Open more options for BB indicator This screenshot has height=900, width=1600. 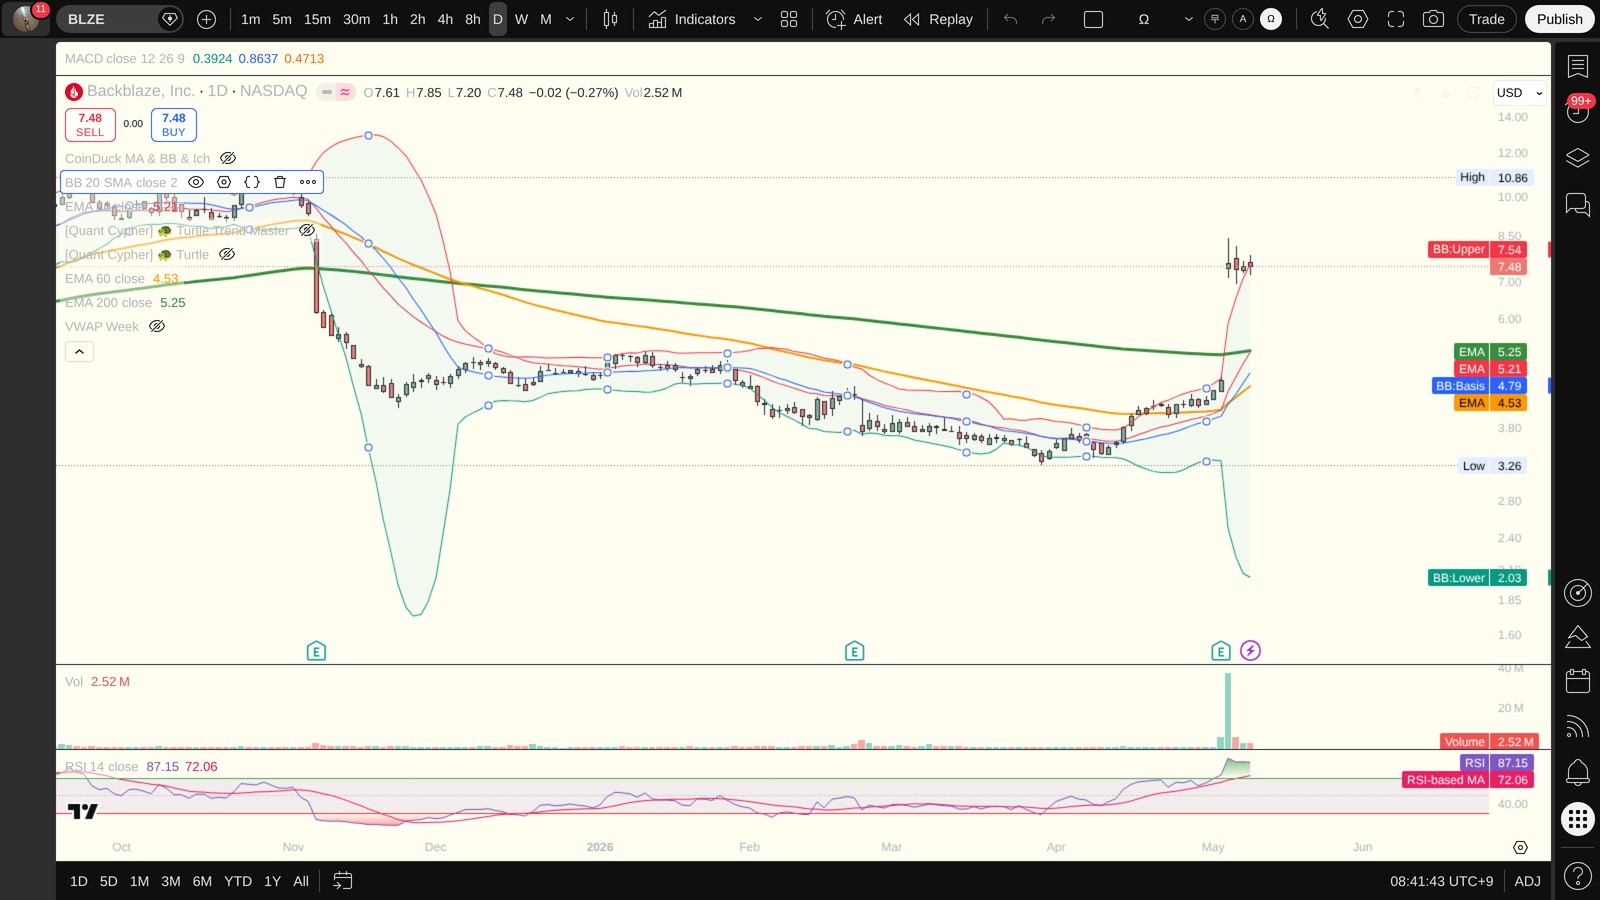point(308,182)
